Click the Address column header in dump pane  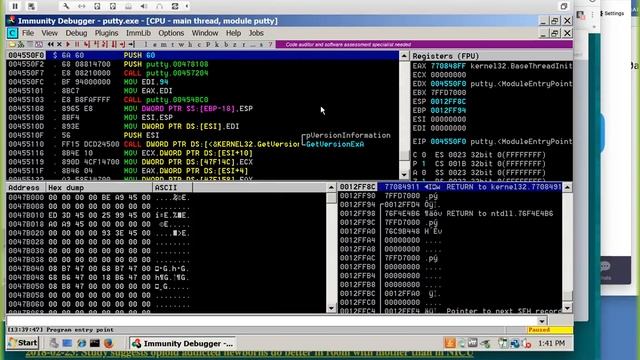click(x=26, y=188)
